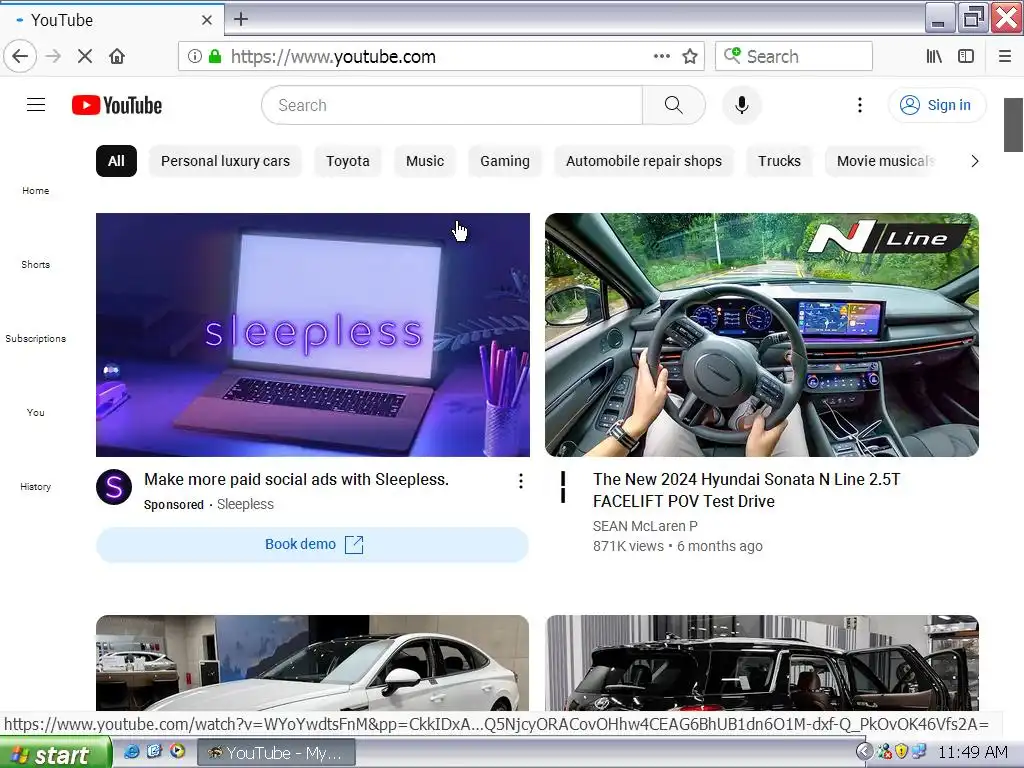Show site information icon in address bar
The image size is (1024, 768).
195,56
